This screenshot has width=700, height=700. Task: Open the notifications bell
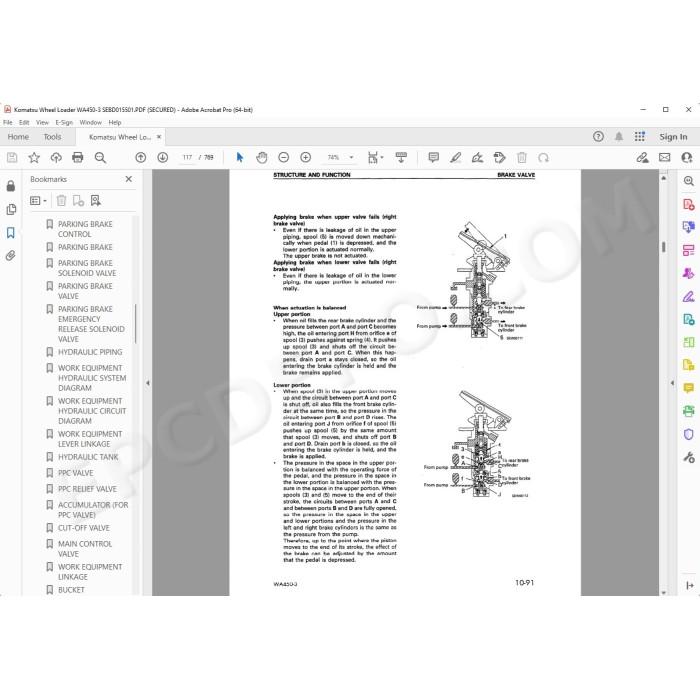(x=619, y=137)
